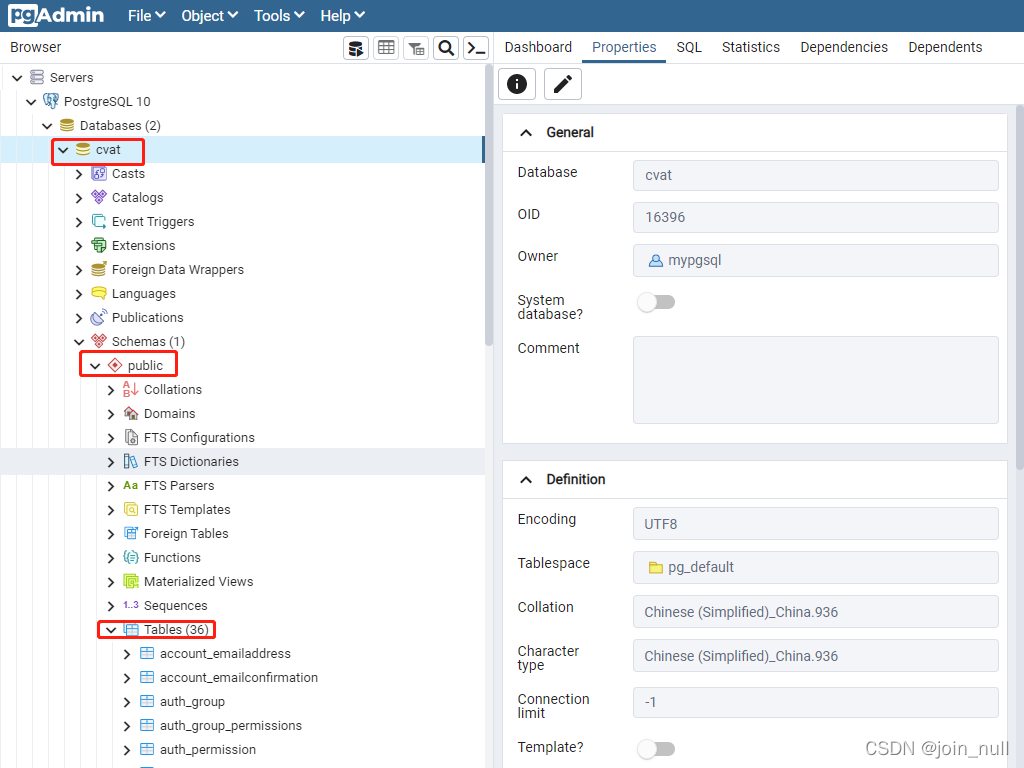This screenshot has width=1024, height=768.
Task: Click the Databases (2) stack icon
Action: [67, 125]
